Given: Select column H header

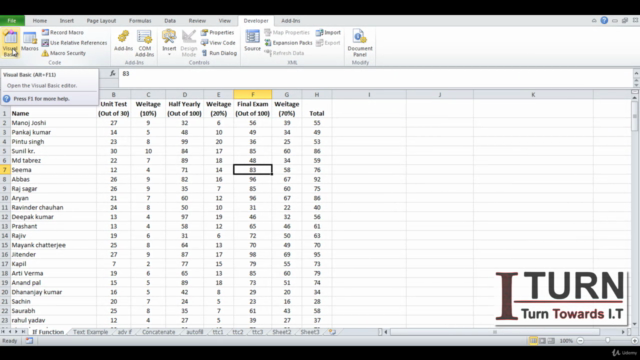Looking at the screenshot, I should (x=317, y=94).
